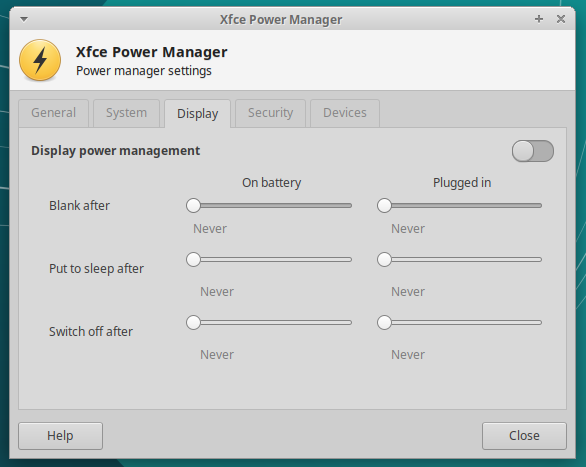The width and height of the screenshot is (586, 467).
Task: Close the Xfce Power Manager window
Action: [x=561, y=19]
